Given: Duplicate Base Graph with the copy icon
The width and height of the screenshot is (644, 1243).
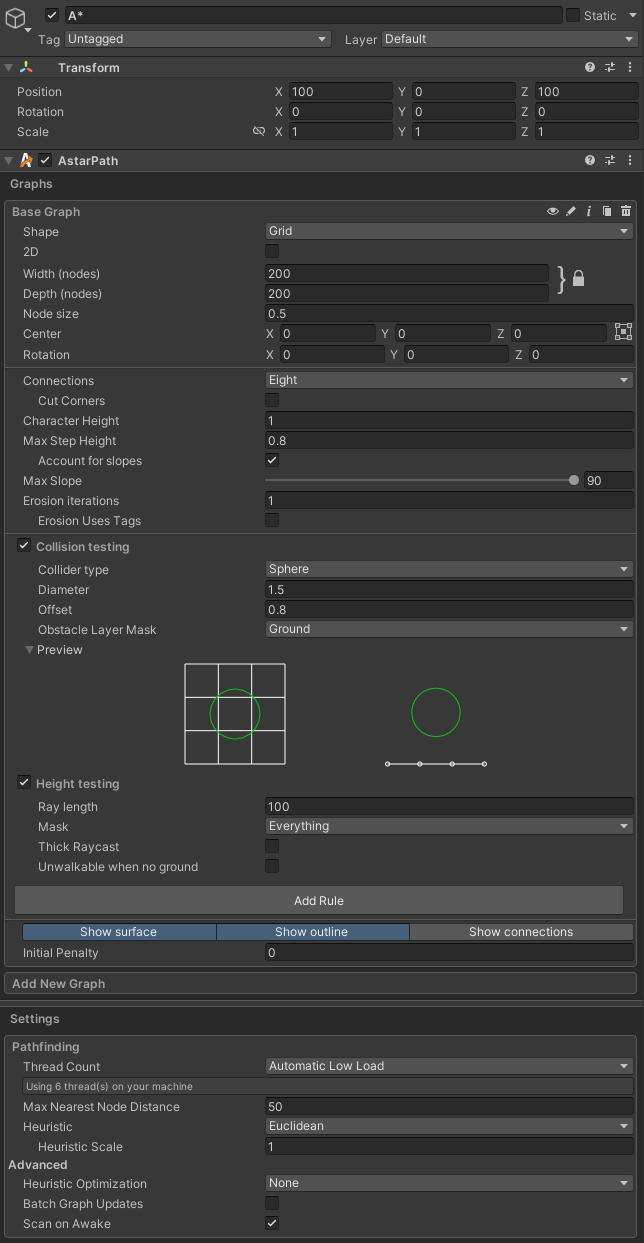Looking at the screenshot, I should [x=607, y=211].
